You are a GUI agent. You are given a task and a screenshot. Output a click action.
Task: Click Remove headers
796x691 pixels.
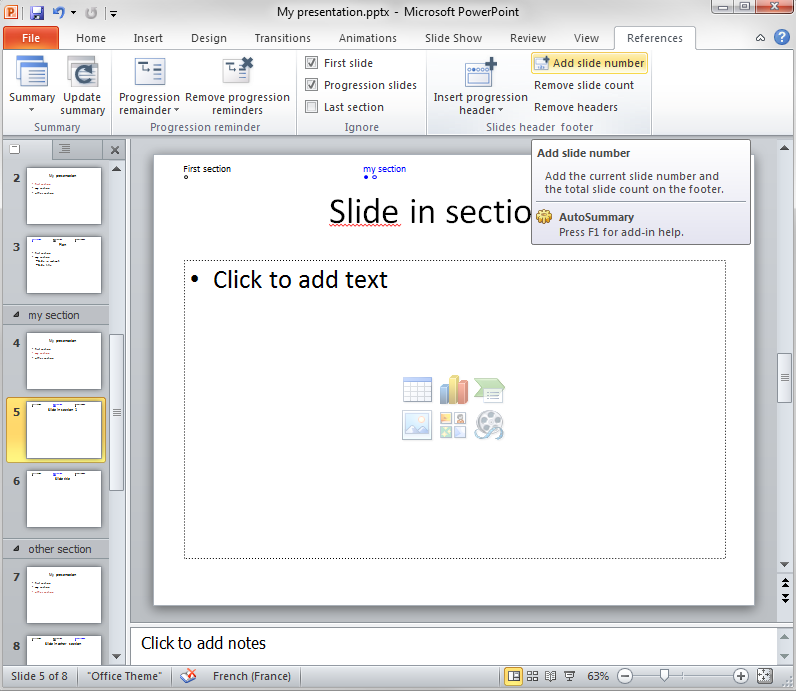(x=576, y=107)
